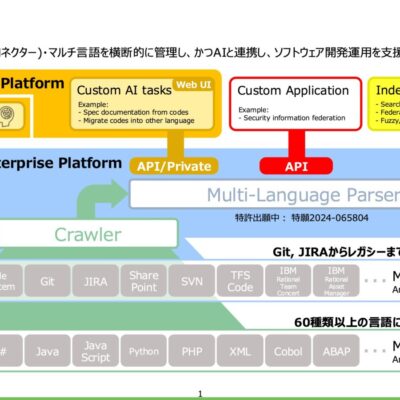Click the page number 1
This screenshot has height=400, width=400.
click(x=200, y=394)
